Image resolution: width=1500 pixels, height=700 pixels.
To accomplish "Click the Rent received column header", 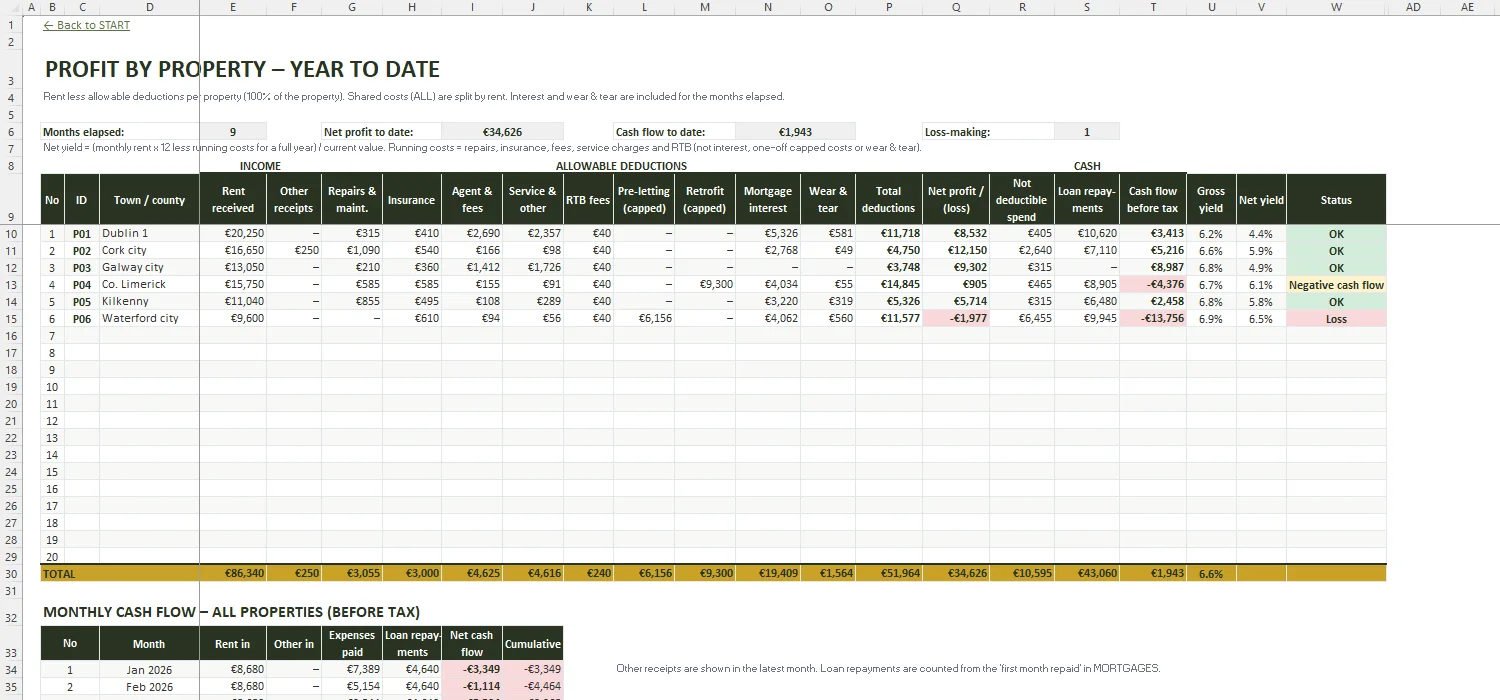I will click(x=233, y=200).
